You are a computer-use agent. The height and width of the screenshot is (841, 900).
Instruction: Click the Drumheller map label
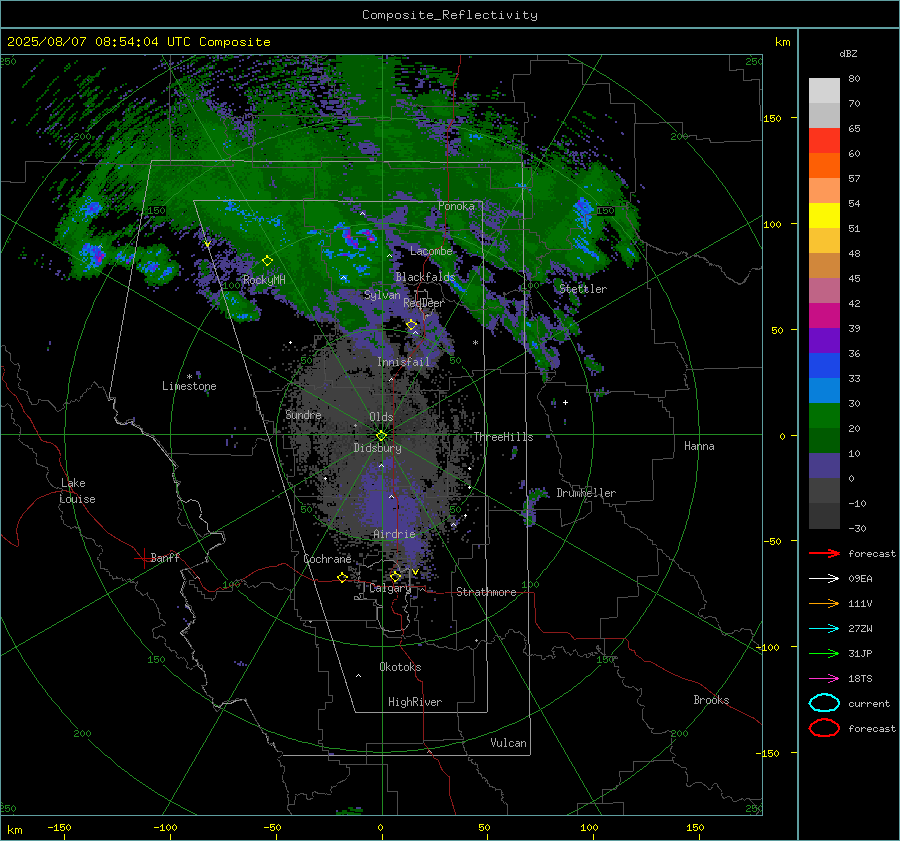pos(586,493)
